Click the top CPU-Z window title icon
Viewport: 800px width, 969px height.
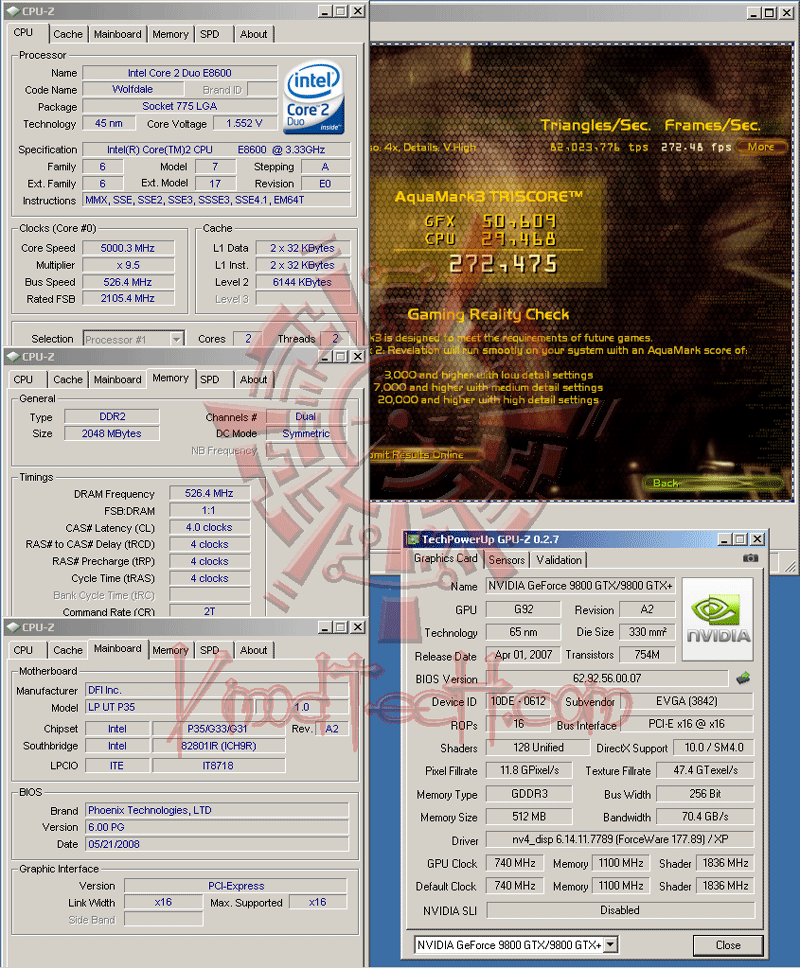[x=13, y=11]
